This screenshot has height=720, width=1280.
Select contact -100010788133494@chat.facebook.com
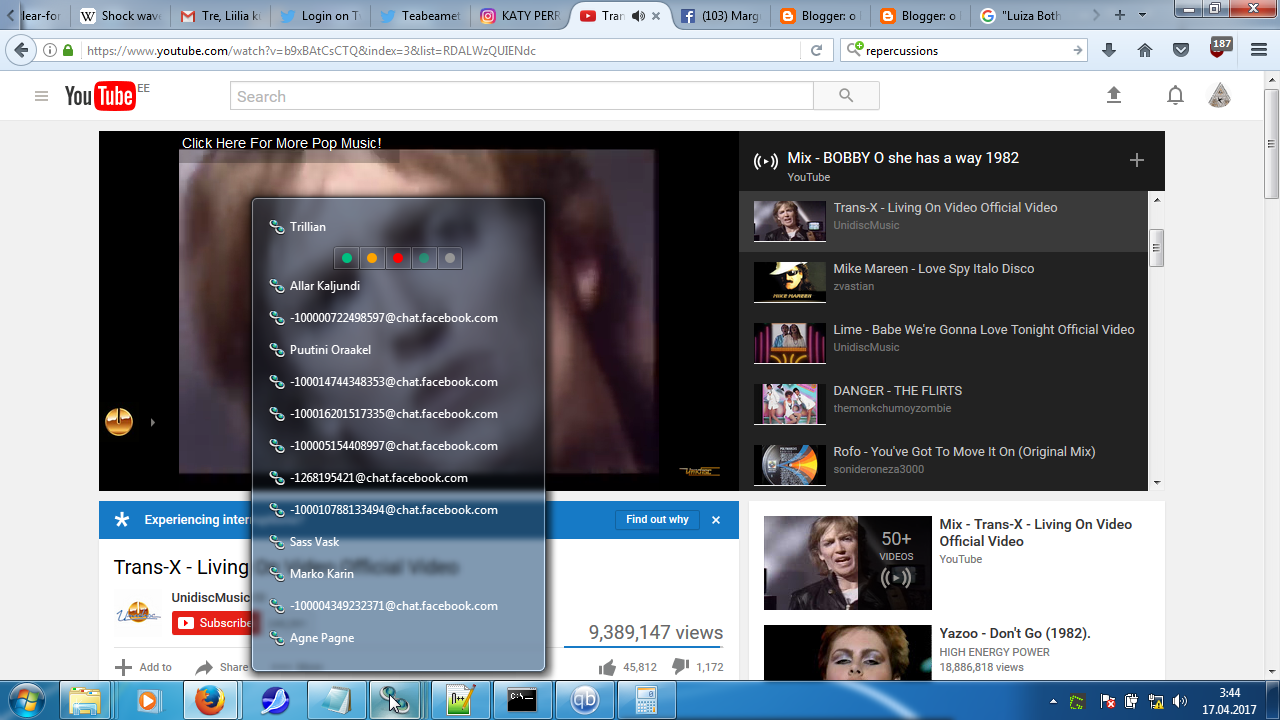coord(398,510)
